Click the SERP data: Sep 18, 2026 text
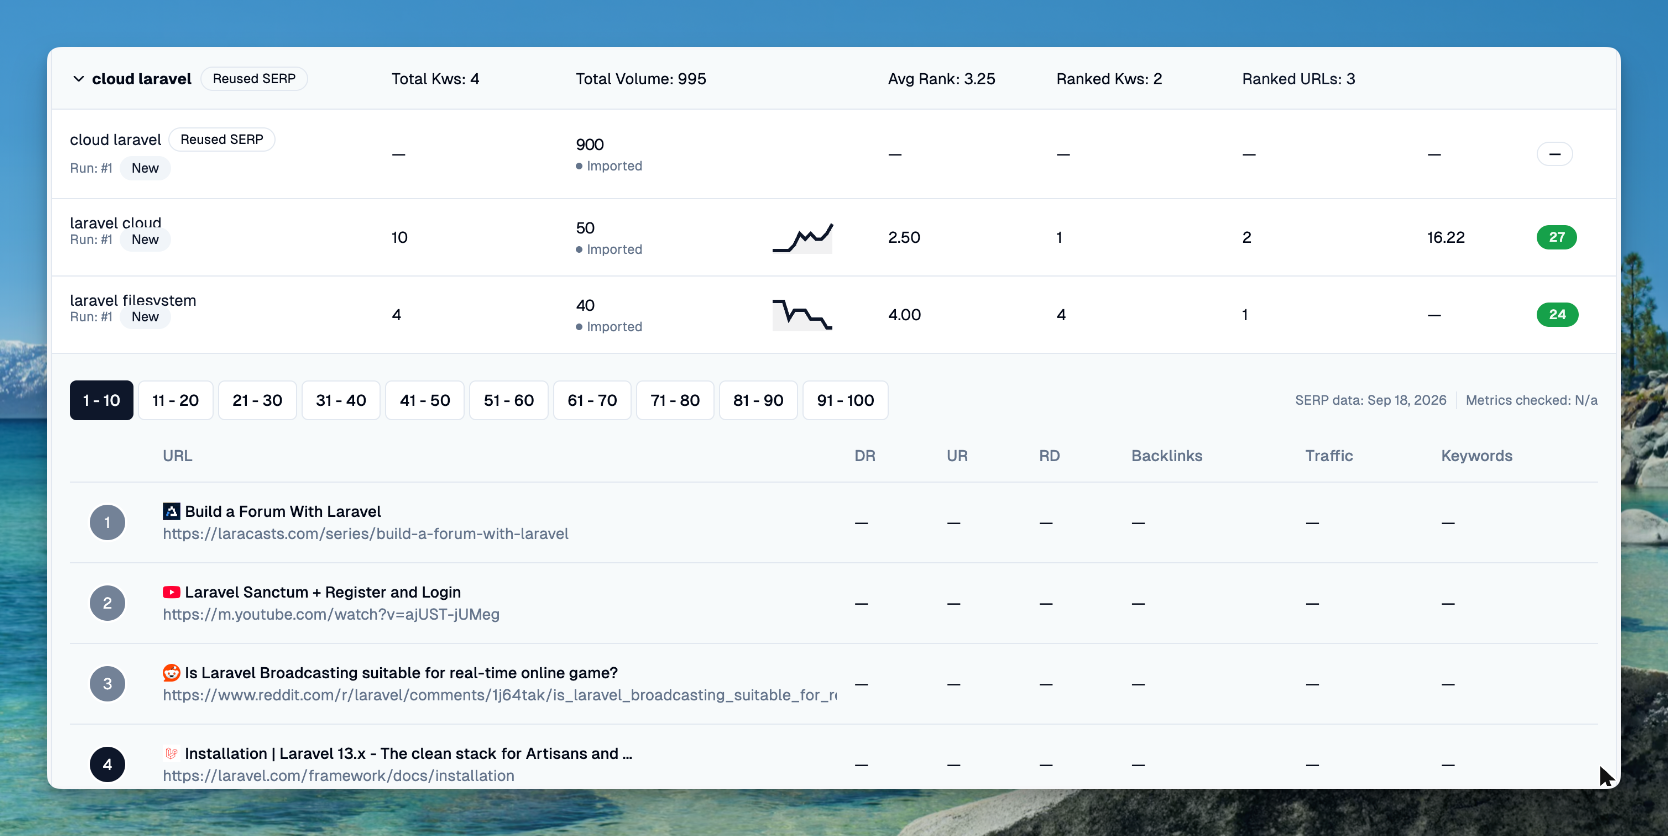Image resolution: width=1668 pixels, height=836 pixels. pos(1371,400)
